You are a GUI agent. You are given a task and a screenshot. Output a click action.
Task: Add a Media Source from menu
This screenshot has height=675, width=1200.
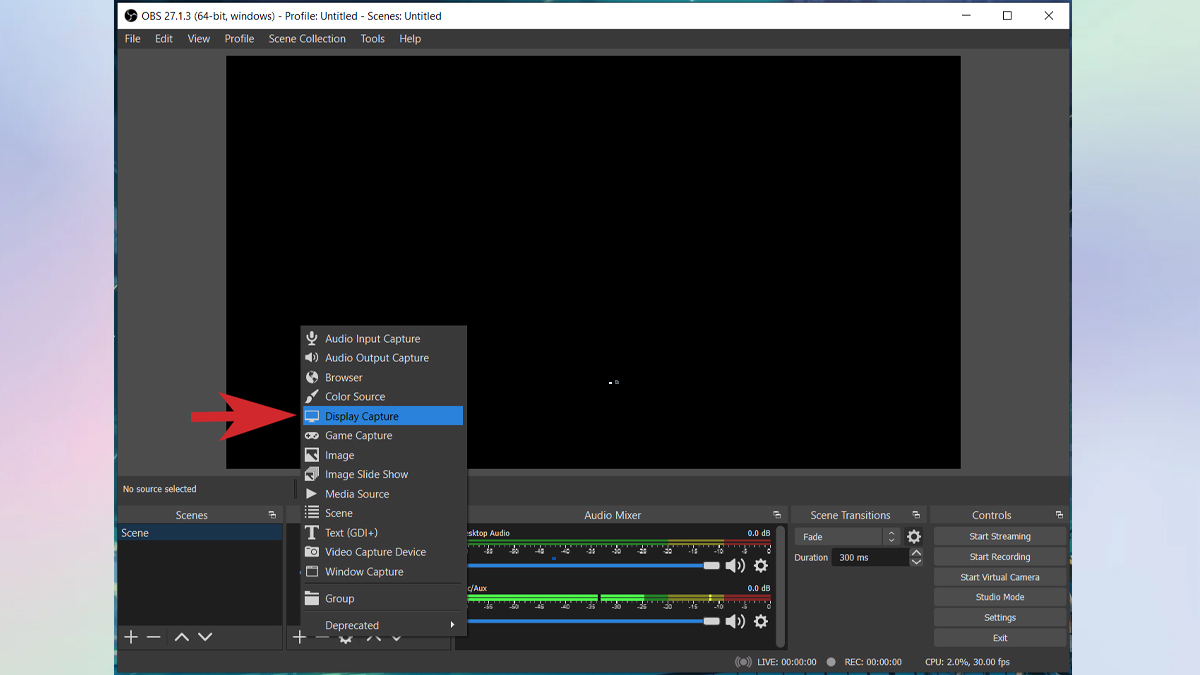click(x=383, y=494)
